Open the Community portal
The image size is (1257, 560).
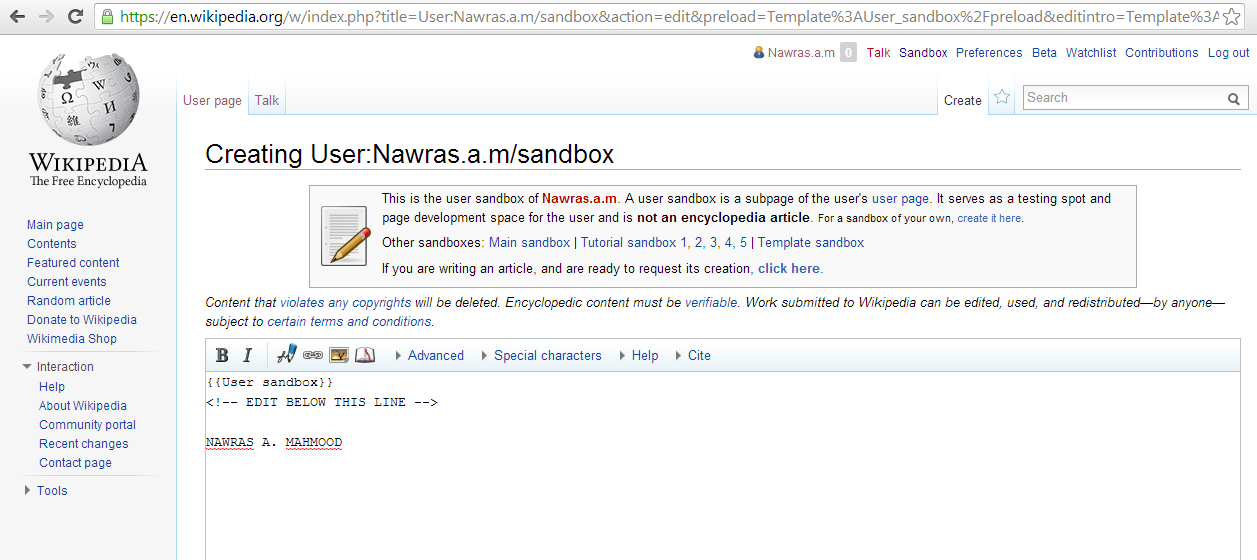(x=87, y=425)
